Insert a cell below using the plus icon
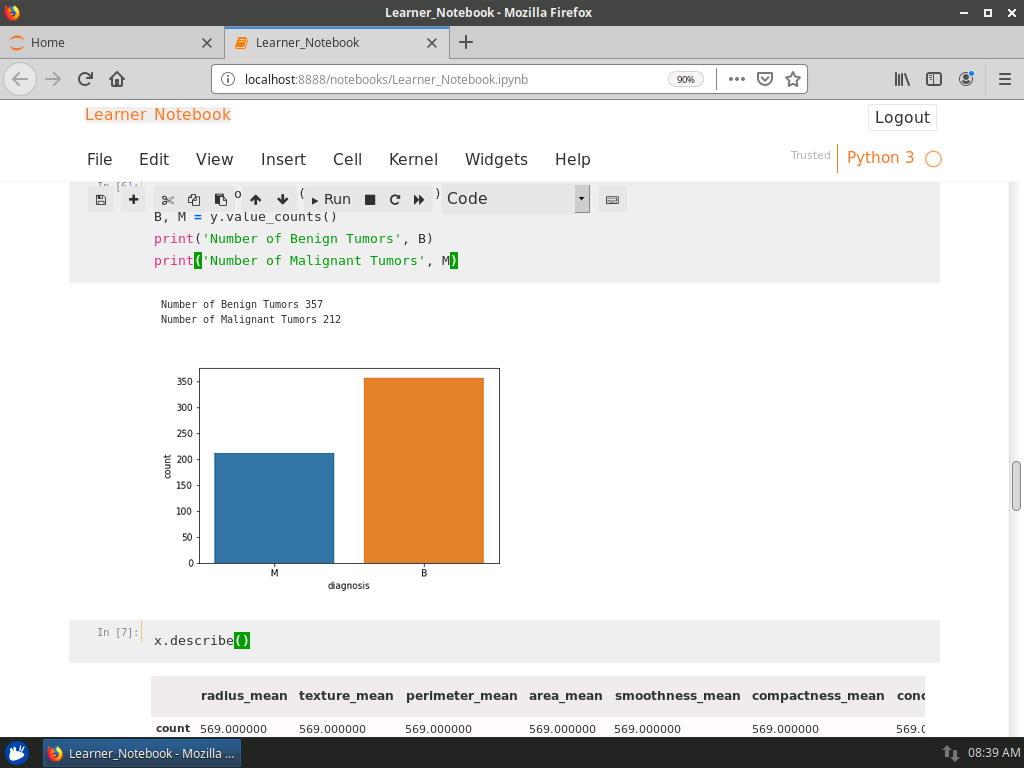Viewport: 1024px width, 768px height. [133, 200]
